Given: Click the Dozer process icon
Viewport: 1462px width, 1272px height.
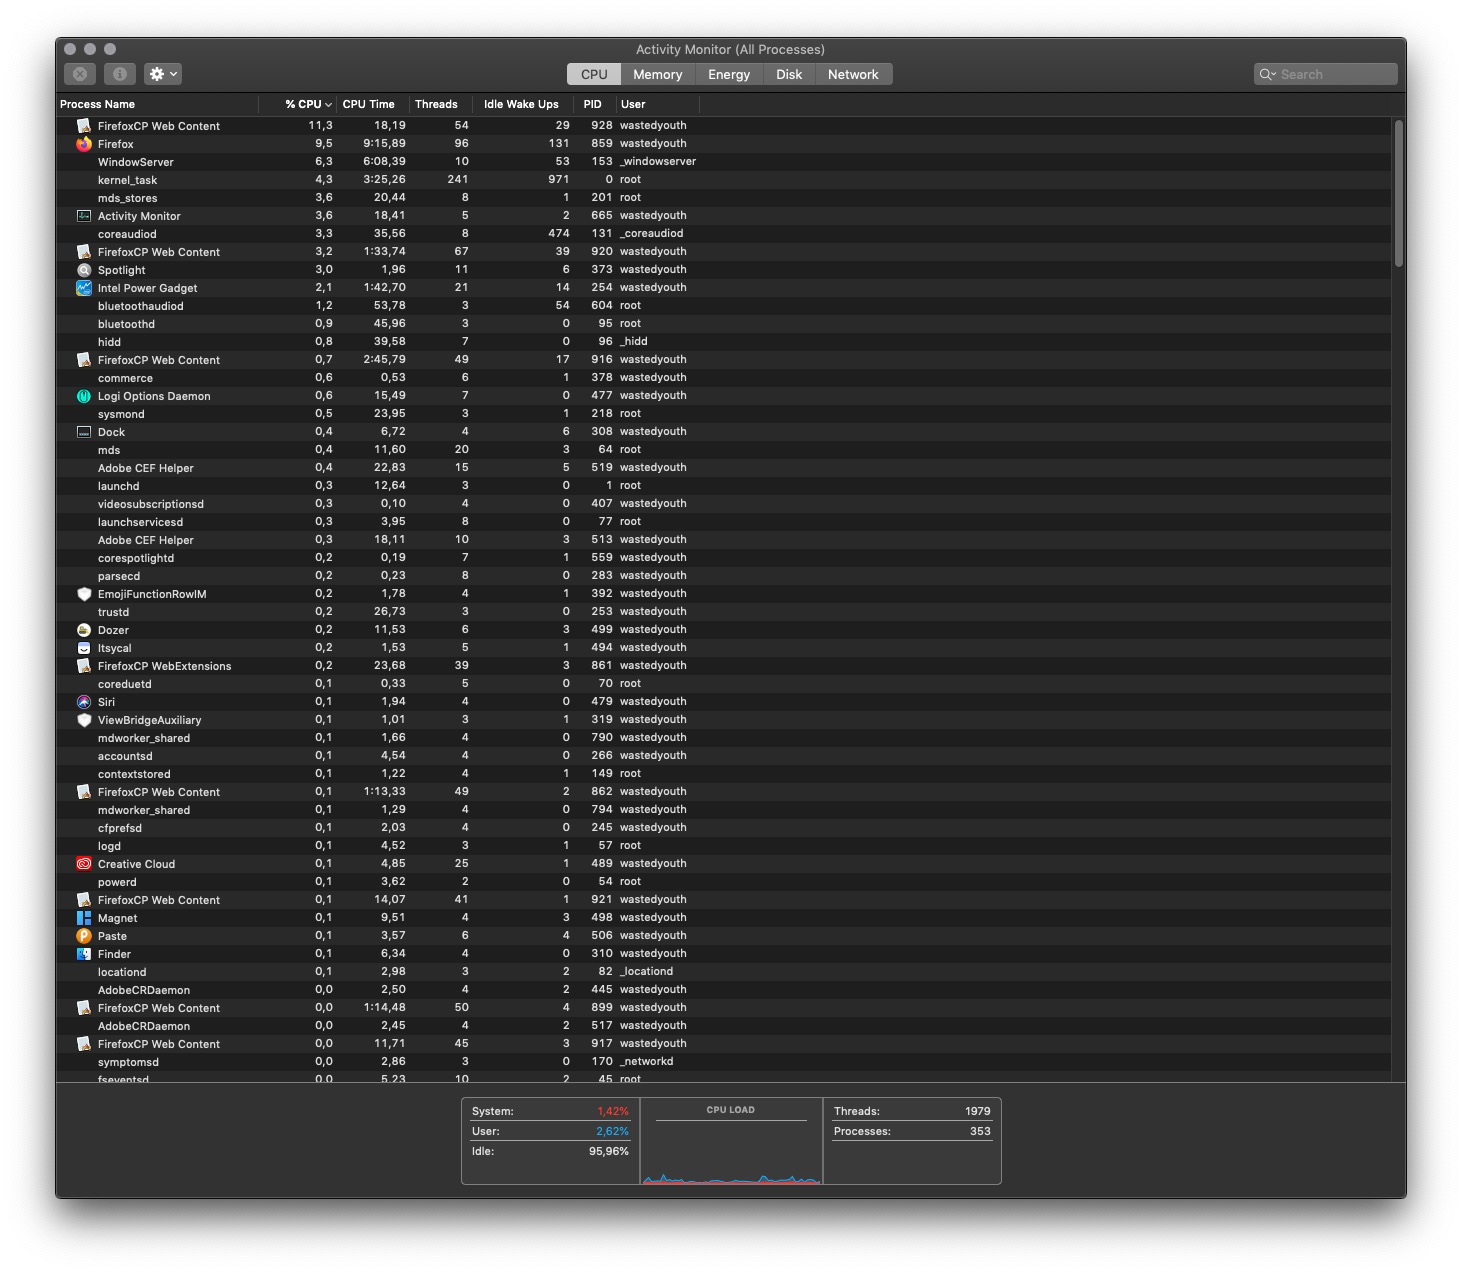Looking at the screenshot, I should (84, 630).
